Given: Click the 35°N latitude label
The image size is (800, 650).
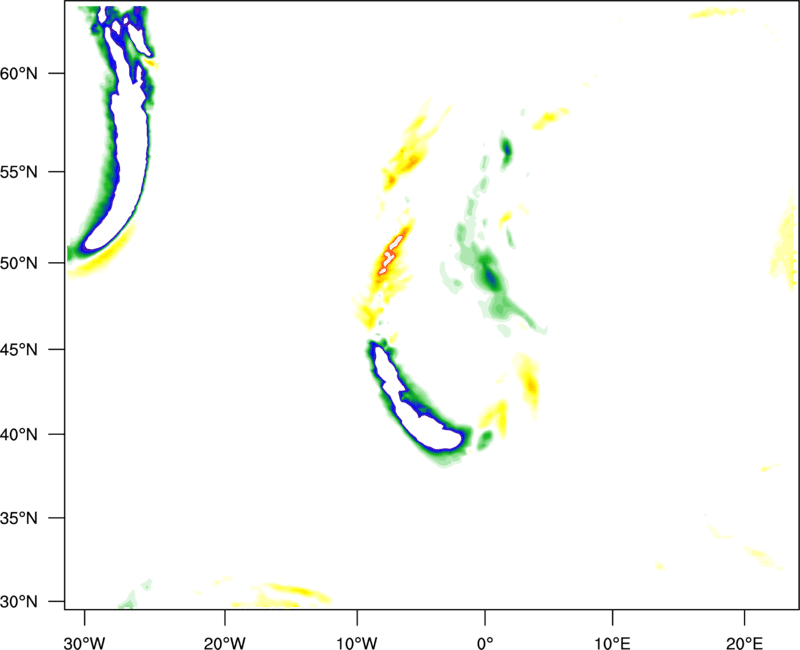Looking at the screenshot, I should (x=19, y=518).
